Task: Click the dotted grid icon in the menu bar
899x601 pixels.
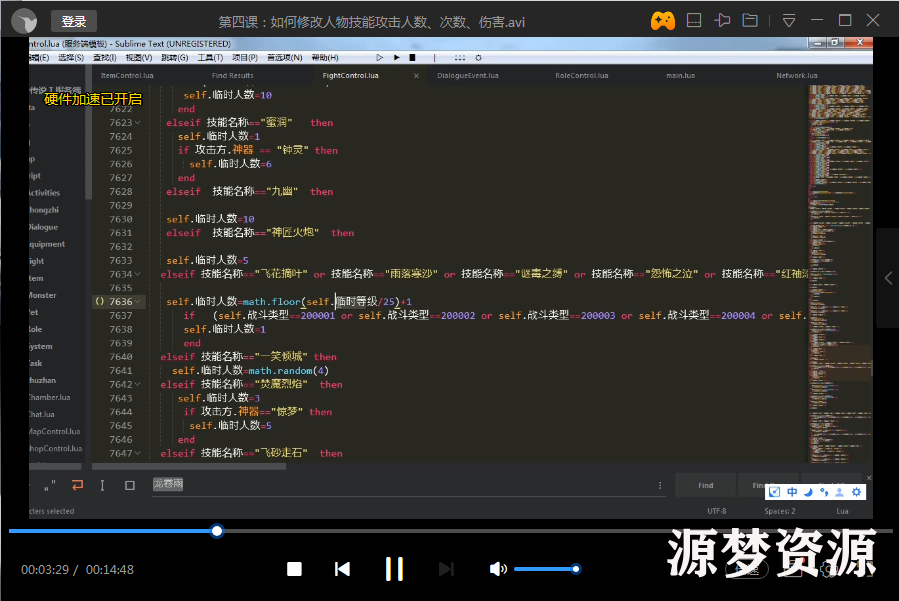Action: pos(460,58)
